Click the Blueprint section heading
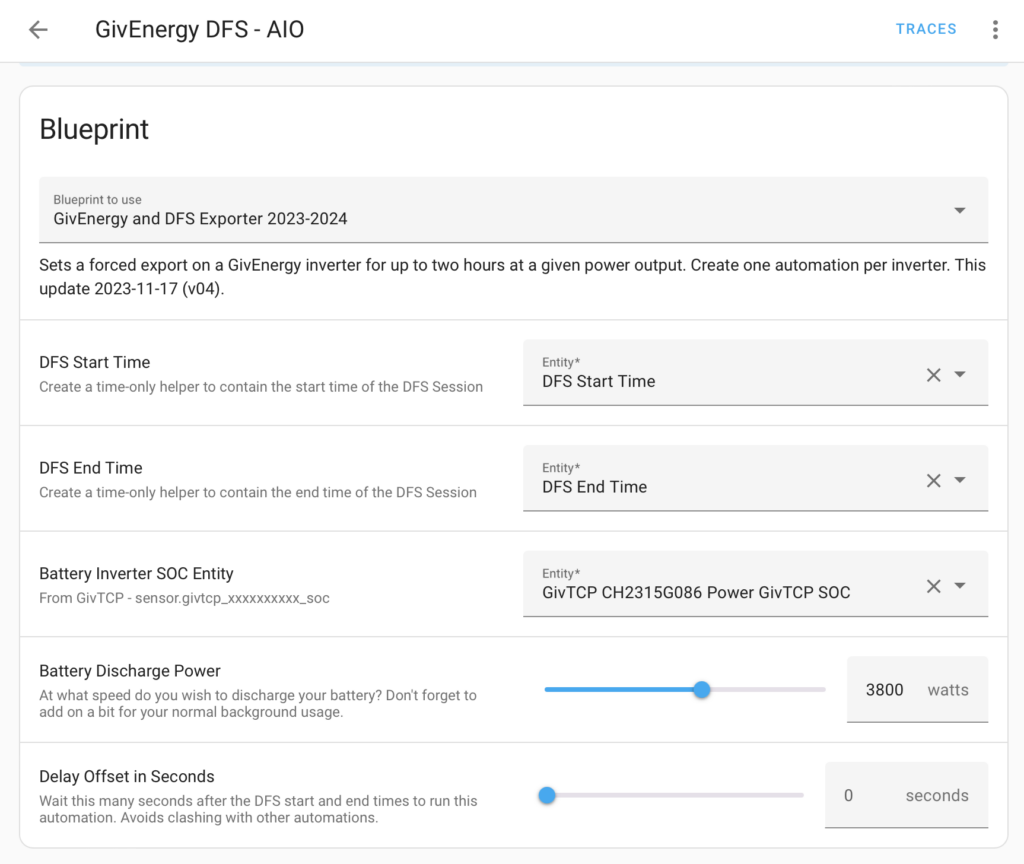Image resolution: width=1024 pixels, height=864 pixels. [x=94, y=129]
